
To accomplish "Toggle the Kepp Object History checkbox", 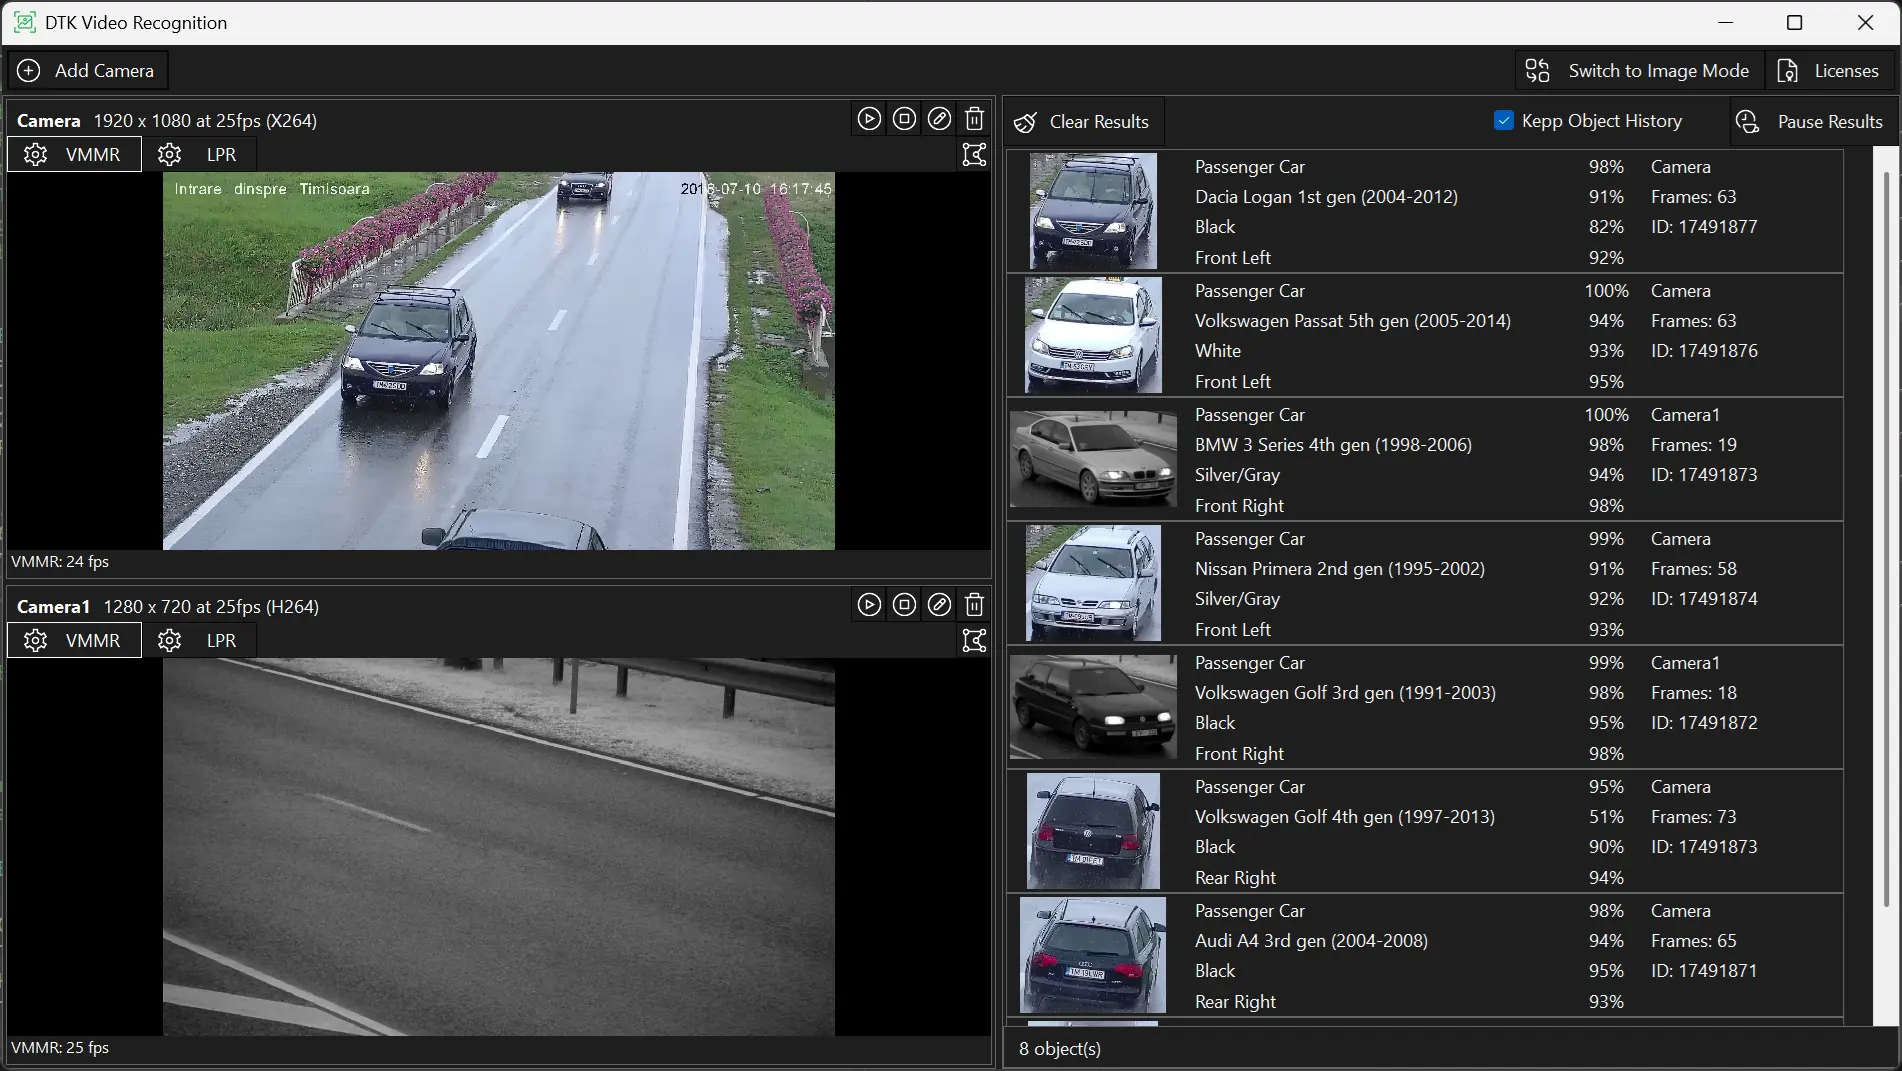I will click(1503, 121).
